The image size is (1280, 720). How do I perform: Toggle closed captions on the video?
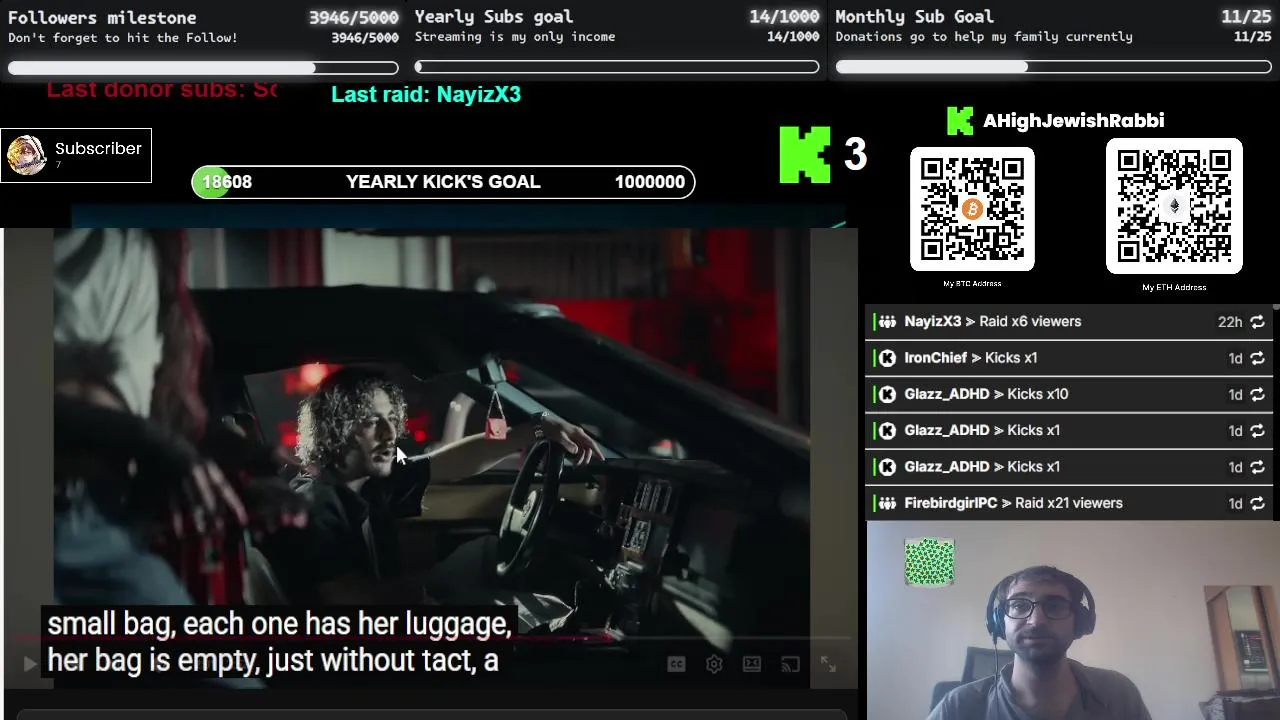pos(676,664)
